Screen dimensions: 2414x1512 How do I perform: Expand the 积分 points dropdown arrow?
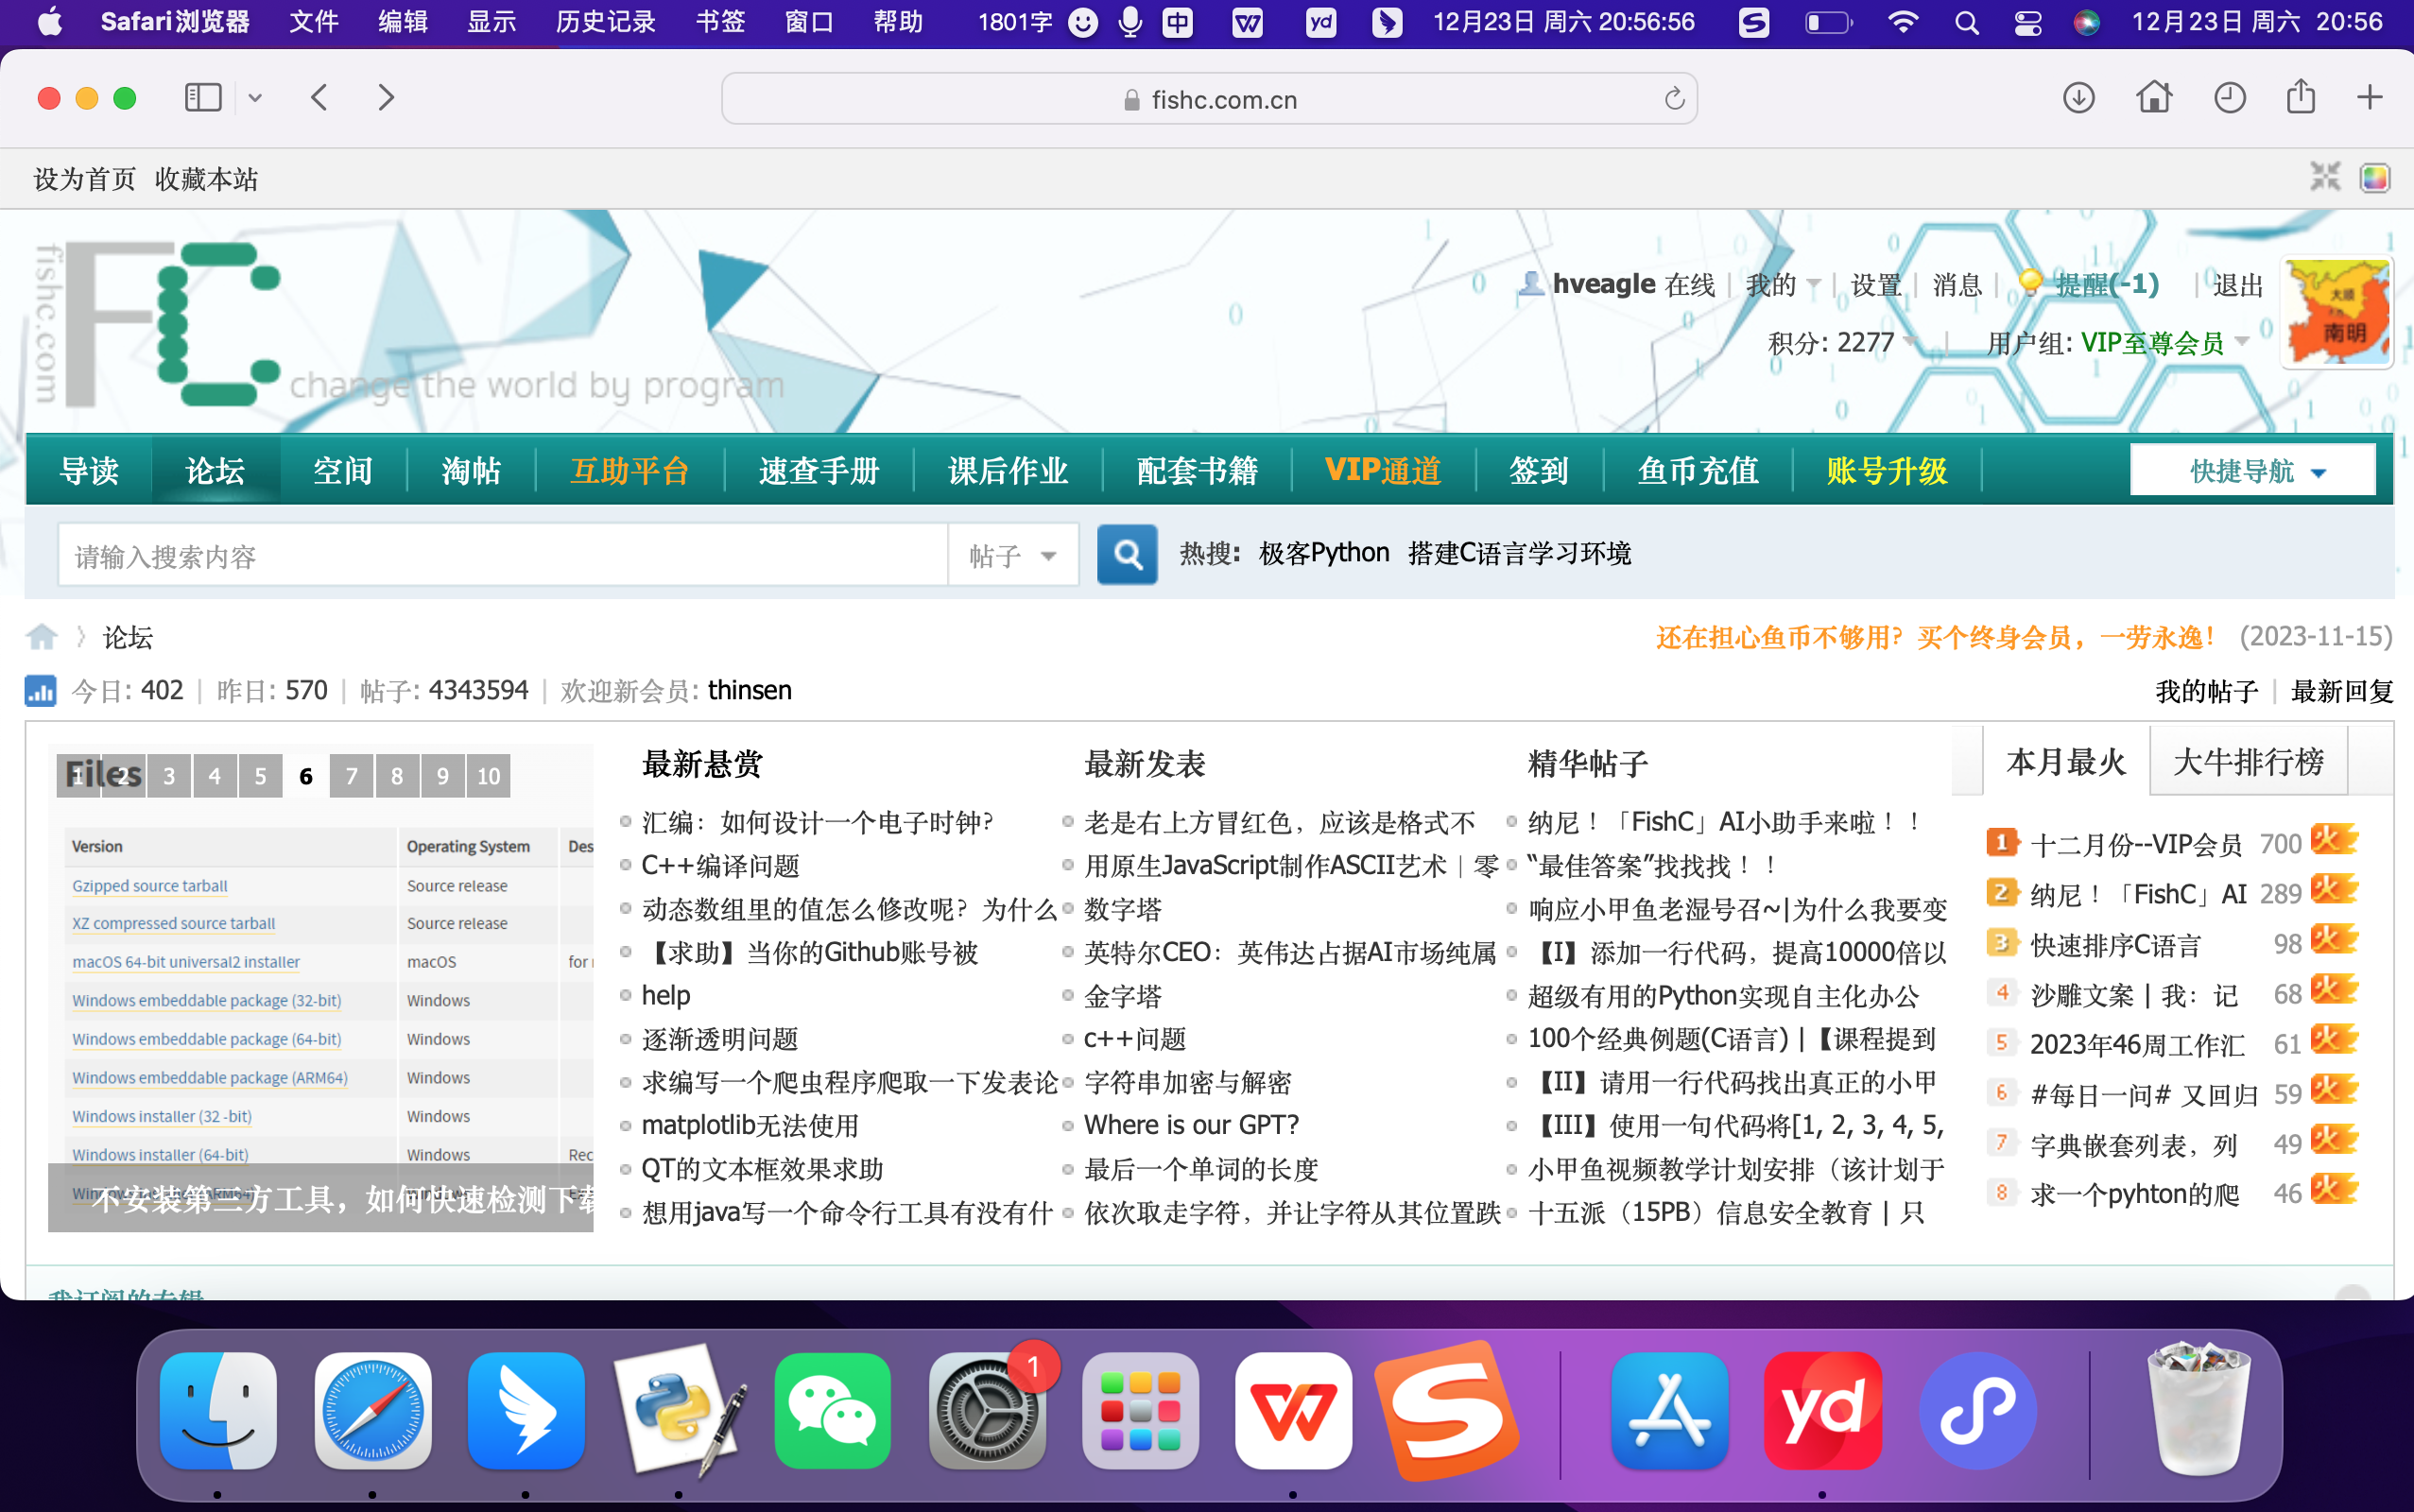click(1911, 343)
